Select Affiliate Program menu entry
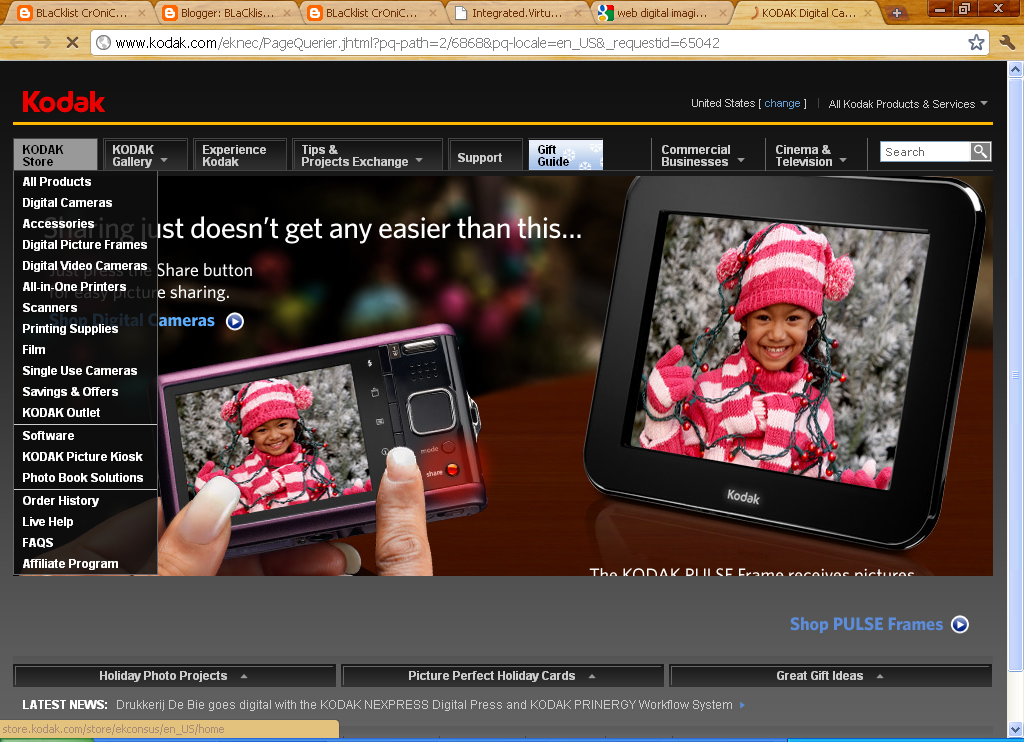The height and width of the screenshot is (742, 1024). pos(71,563)
